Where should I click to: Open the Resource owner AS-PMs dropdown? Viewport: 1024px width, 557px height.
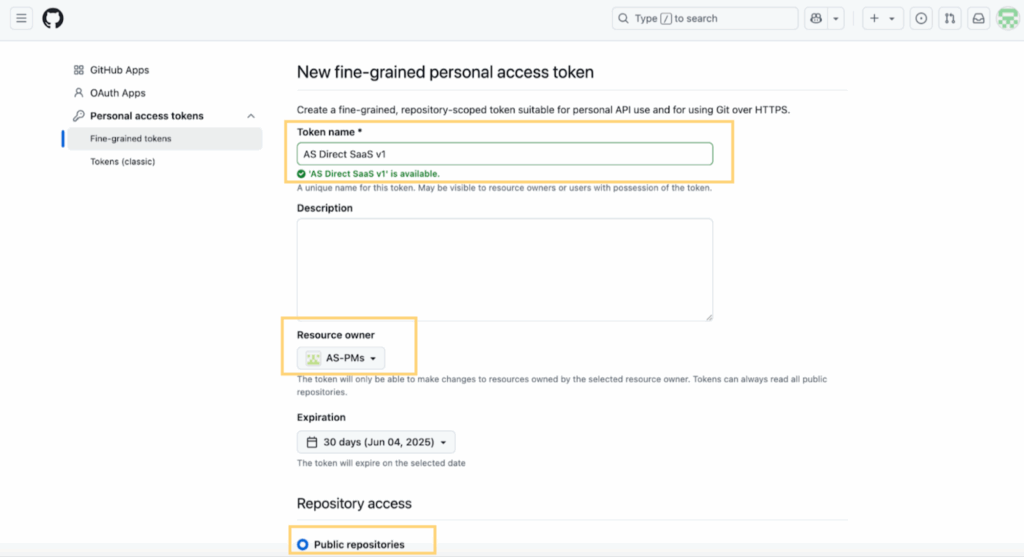pos(341,358)
